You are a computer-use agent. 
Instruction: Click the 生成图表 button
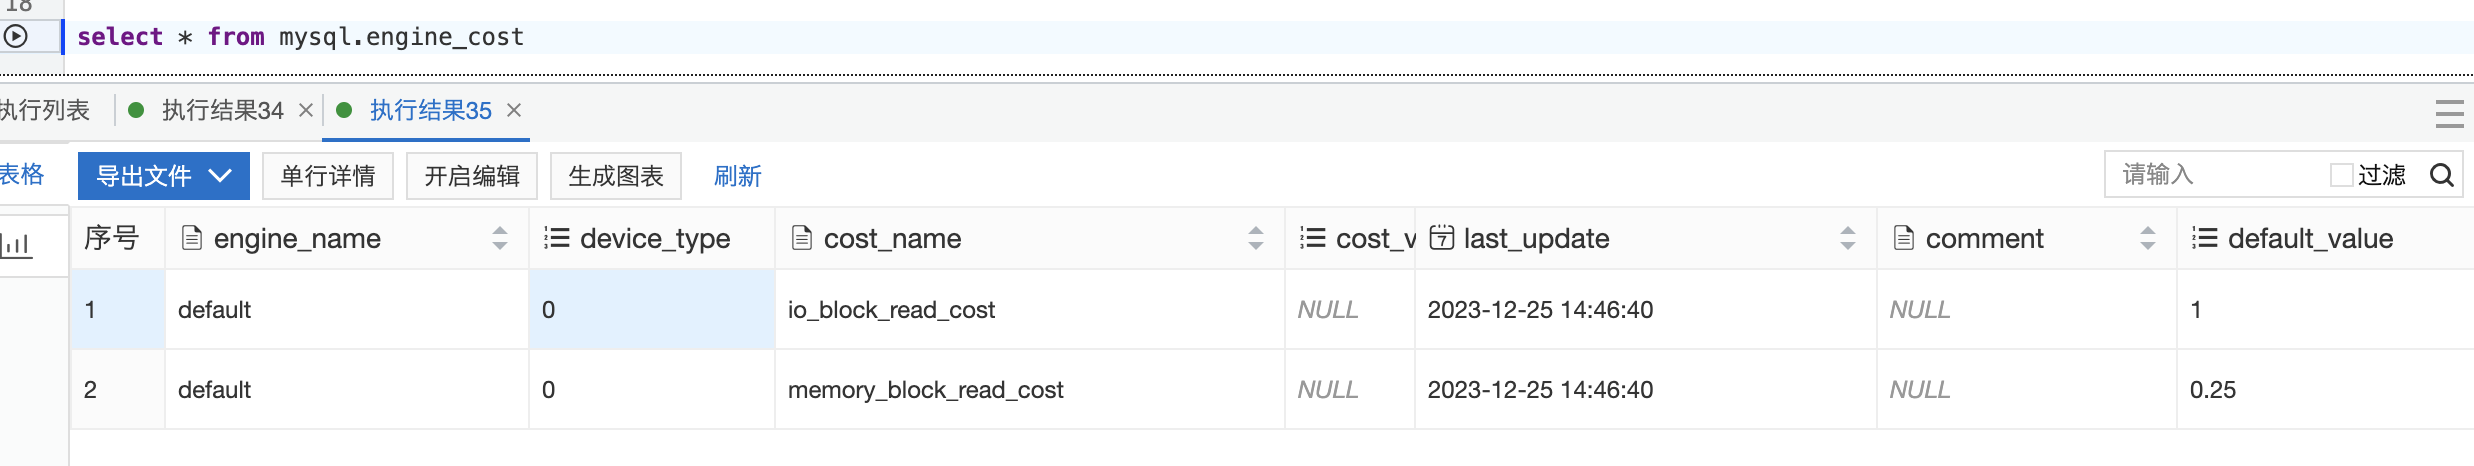[x=616, y=176]
